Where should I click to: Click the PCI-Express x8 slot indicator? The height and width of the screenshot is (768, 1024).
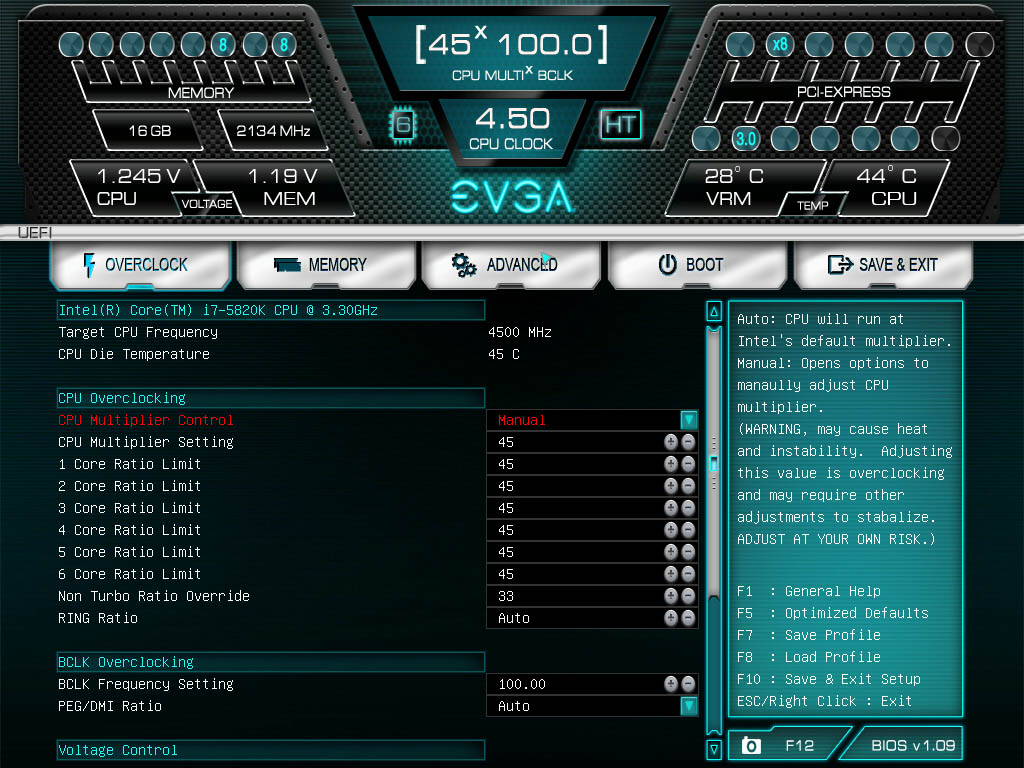[x=780, y=44]
